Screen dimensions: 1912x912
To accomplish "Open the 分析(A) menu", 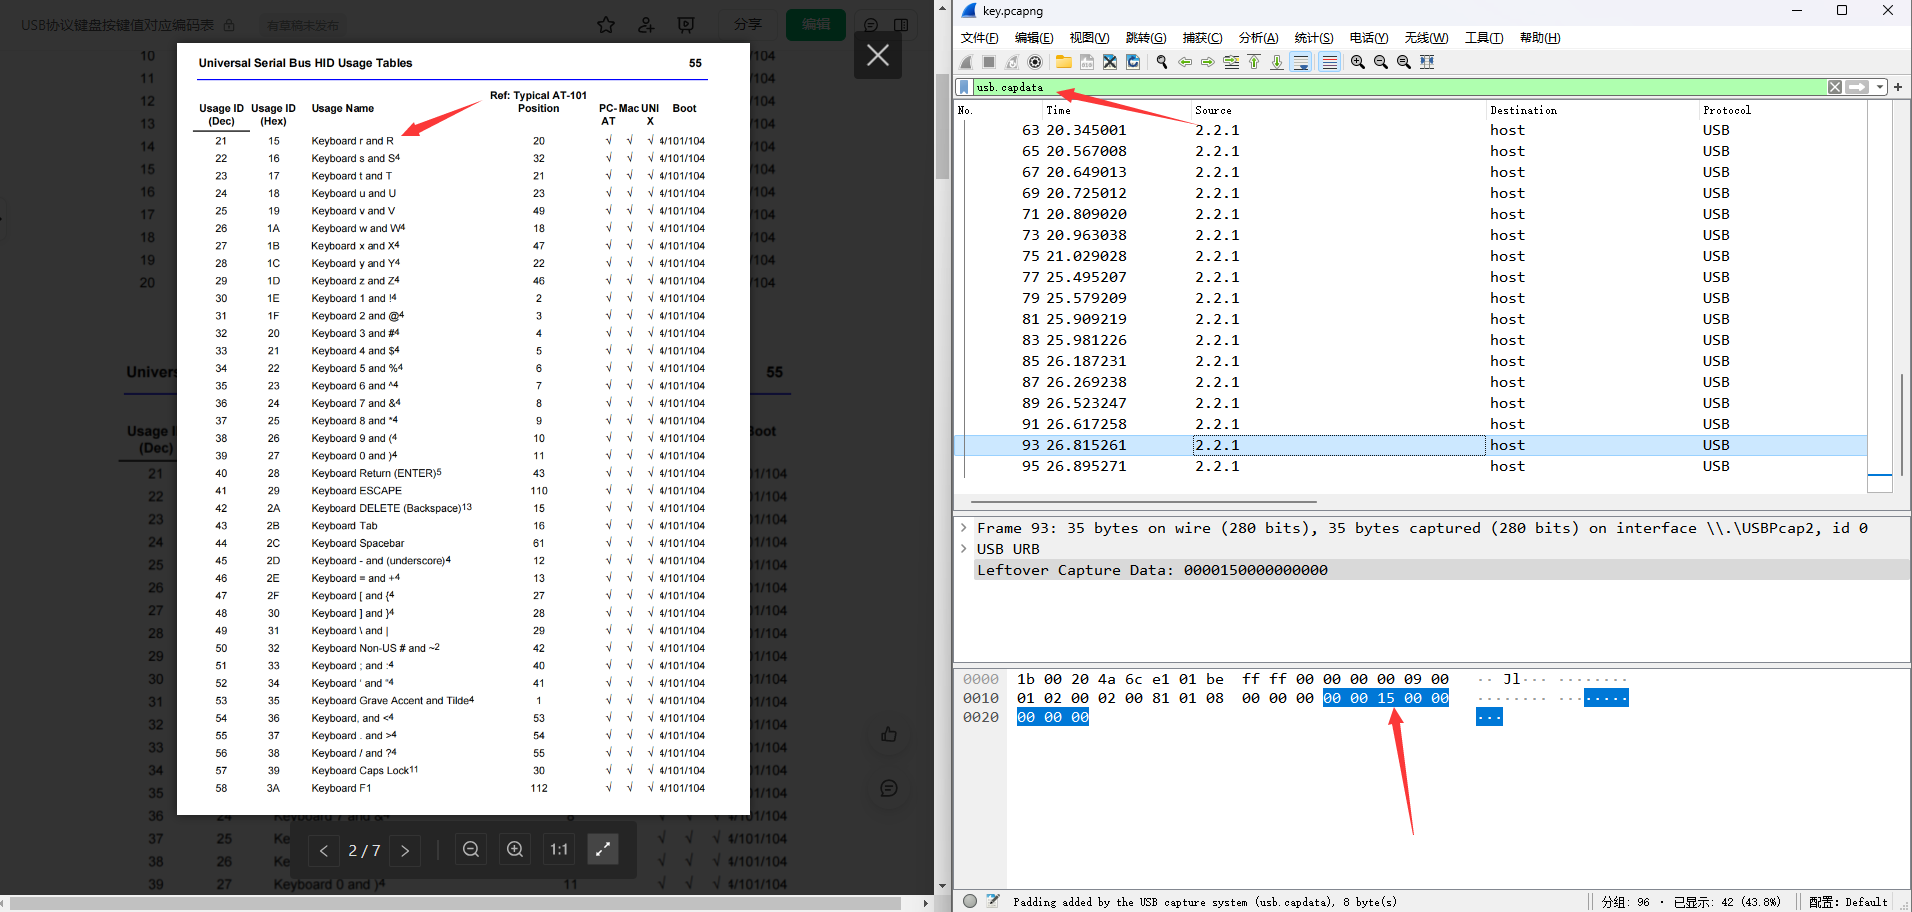I will [x=1258, y=38].
